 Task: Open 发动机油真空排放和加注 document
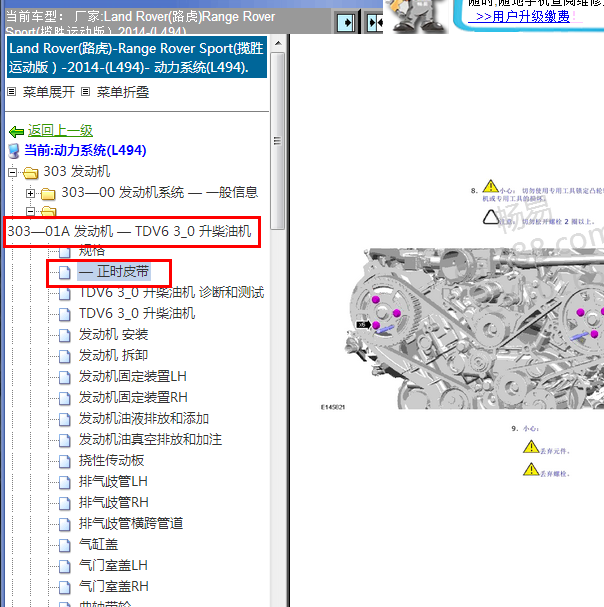tap(150, 439)
